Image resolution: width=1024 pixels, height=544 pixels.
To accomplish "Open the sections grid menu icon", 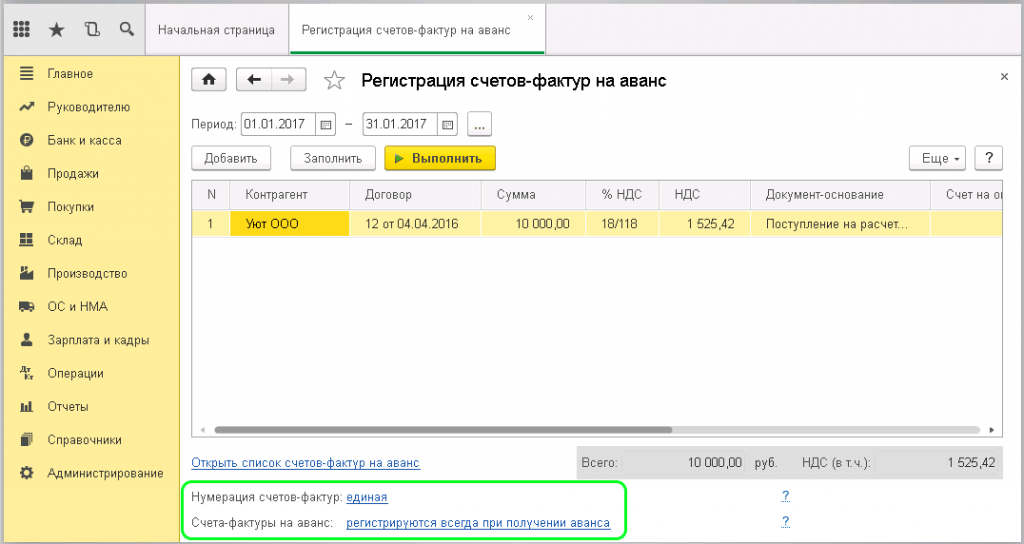I will click(22, 30).
